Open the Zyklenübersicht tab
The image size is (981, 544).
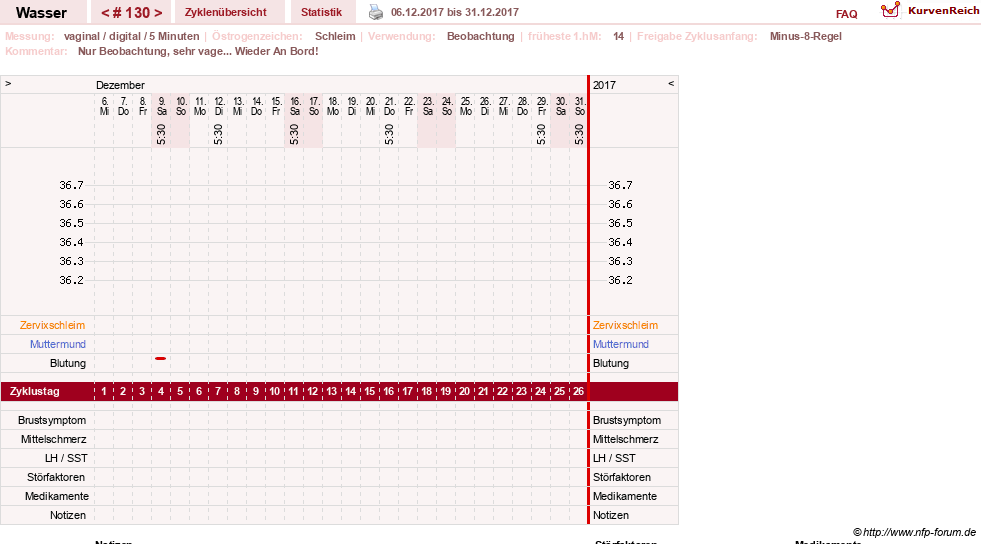pyautogui.click(x=225, y=12)
